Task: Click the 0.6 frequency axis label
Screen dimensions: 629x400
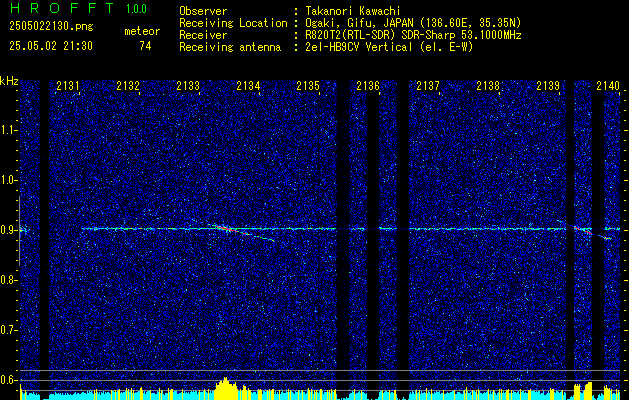Action: (9, 380)
